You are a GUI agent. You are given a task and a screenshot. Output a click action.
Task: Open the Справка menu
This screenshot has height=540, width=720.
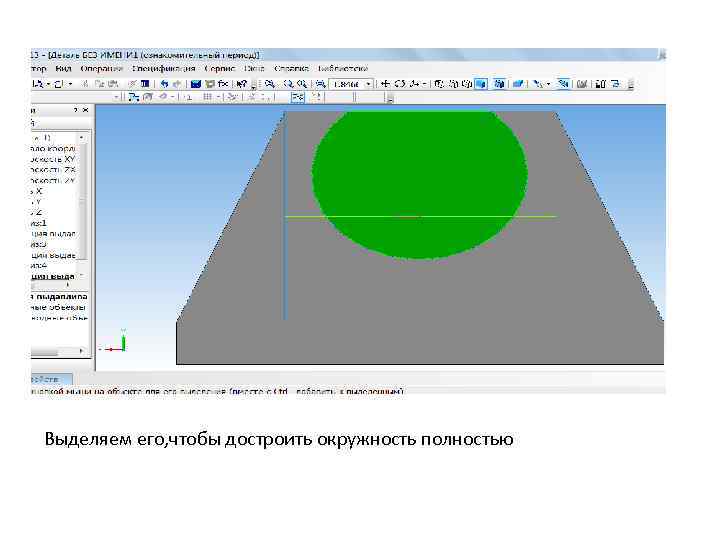click(x=291, y=69)
